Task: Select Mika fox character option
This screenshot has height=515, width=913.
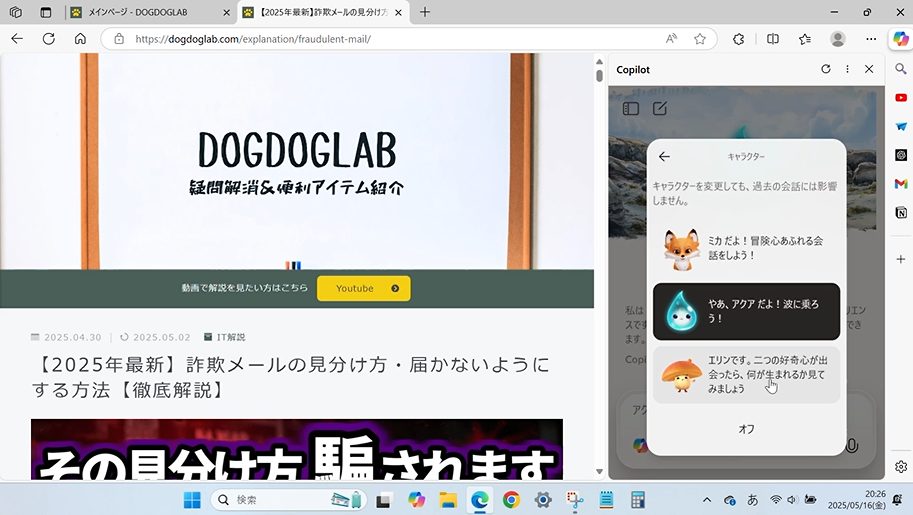Action: click(746, 249)
